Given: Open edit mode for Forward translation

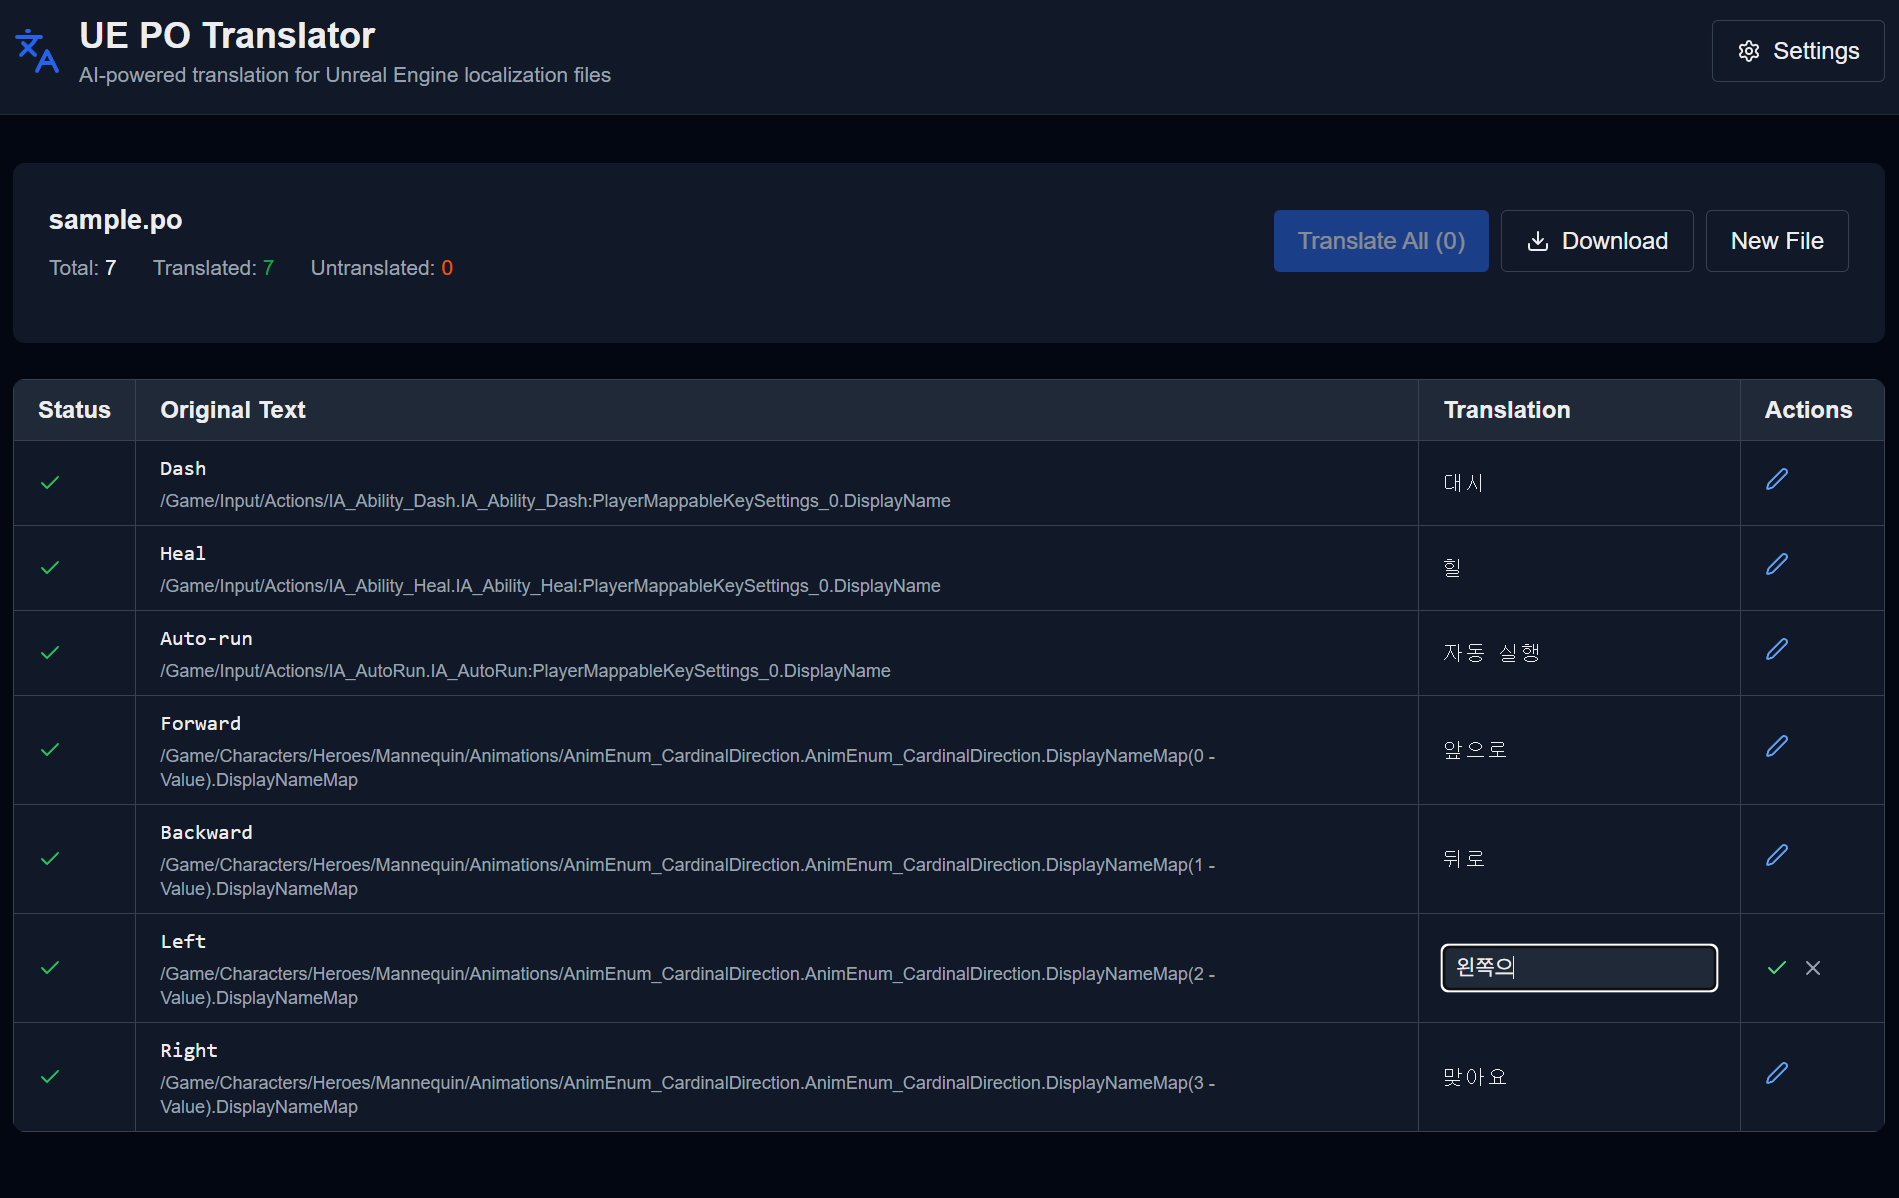Looking at the screenshot, I should click(1777, 747).
